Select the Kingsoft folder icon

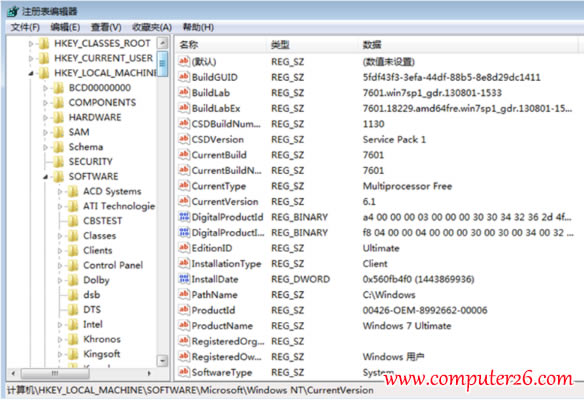[x=73, y=354]
